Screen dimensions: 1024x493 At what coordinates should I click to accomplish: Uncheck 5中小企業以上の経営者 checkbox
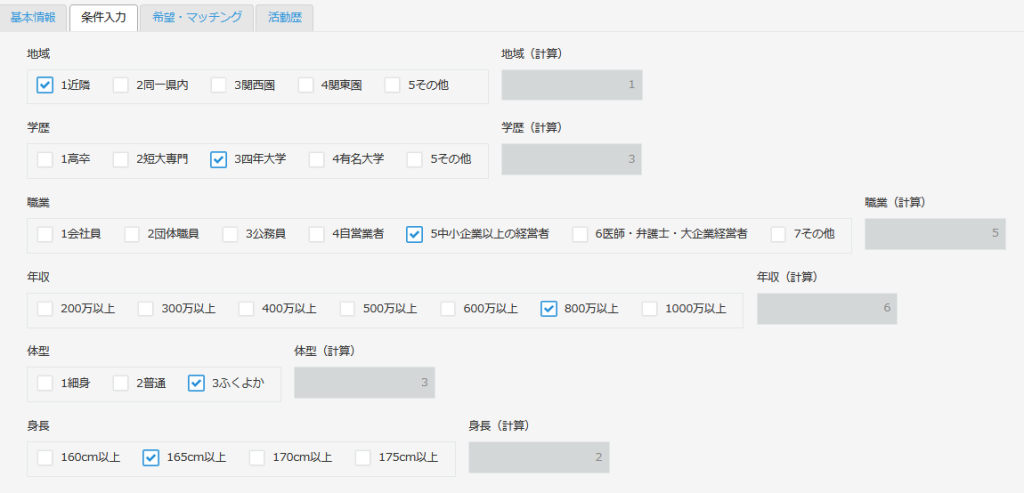(x=414, y=234)
